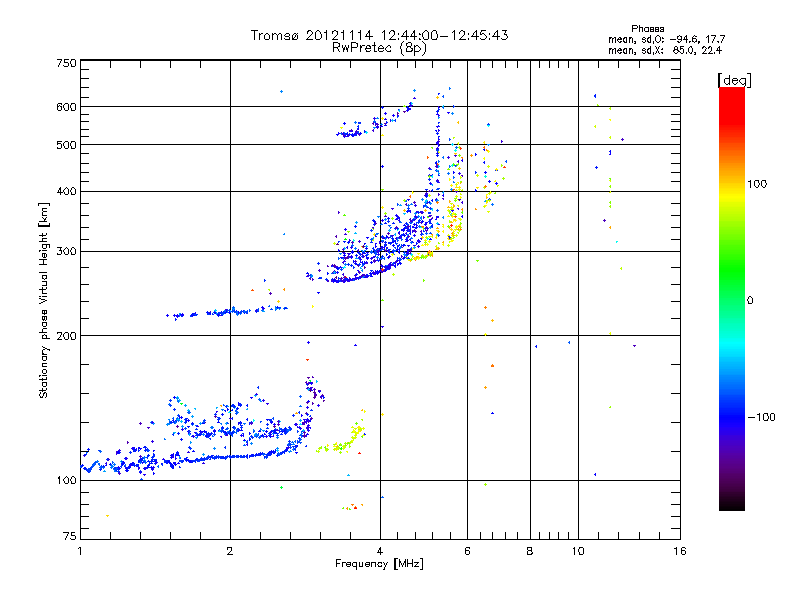Click the y-axis '400' tick label
This screenshot has height=600, width=800.
[66, 191]
